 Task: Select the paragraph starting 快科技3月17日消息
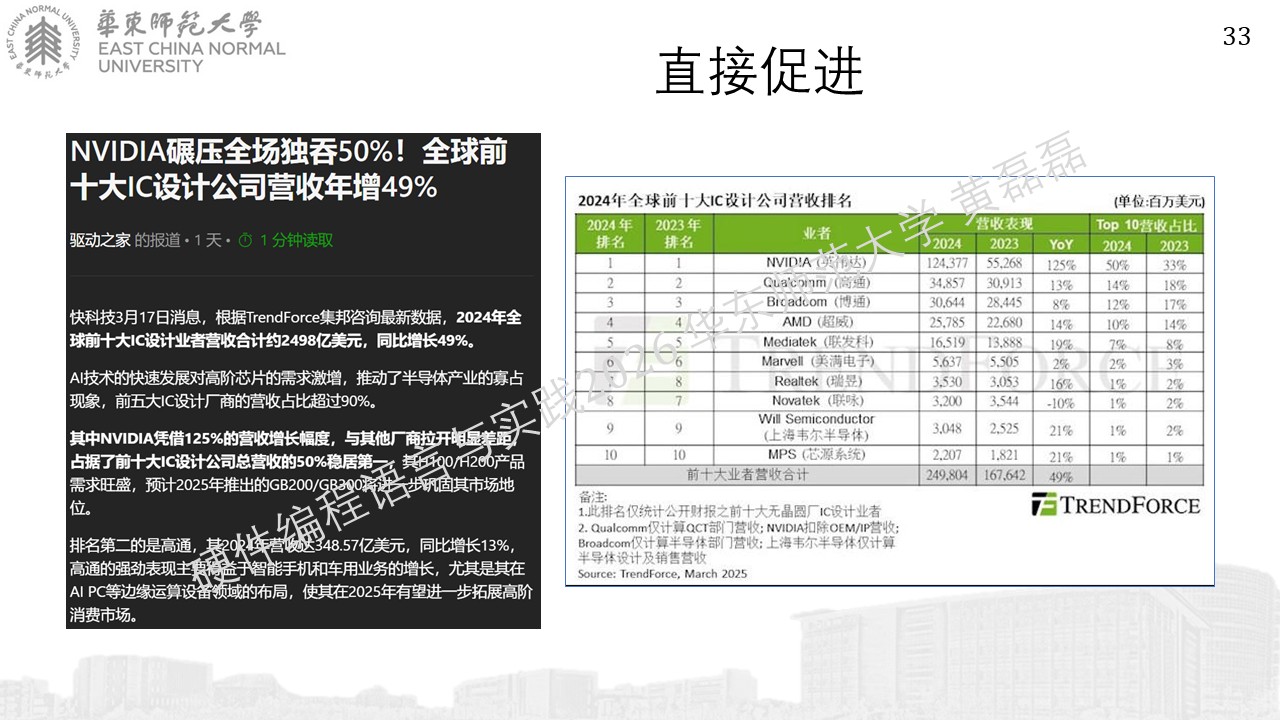point(296,329)
